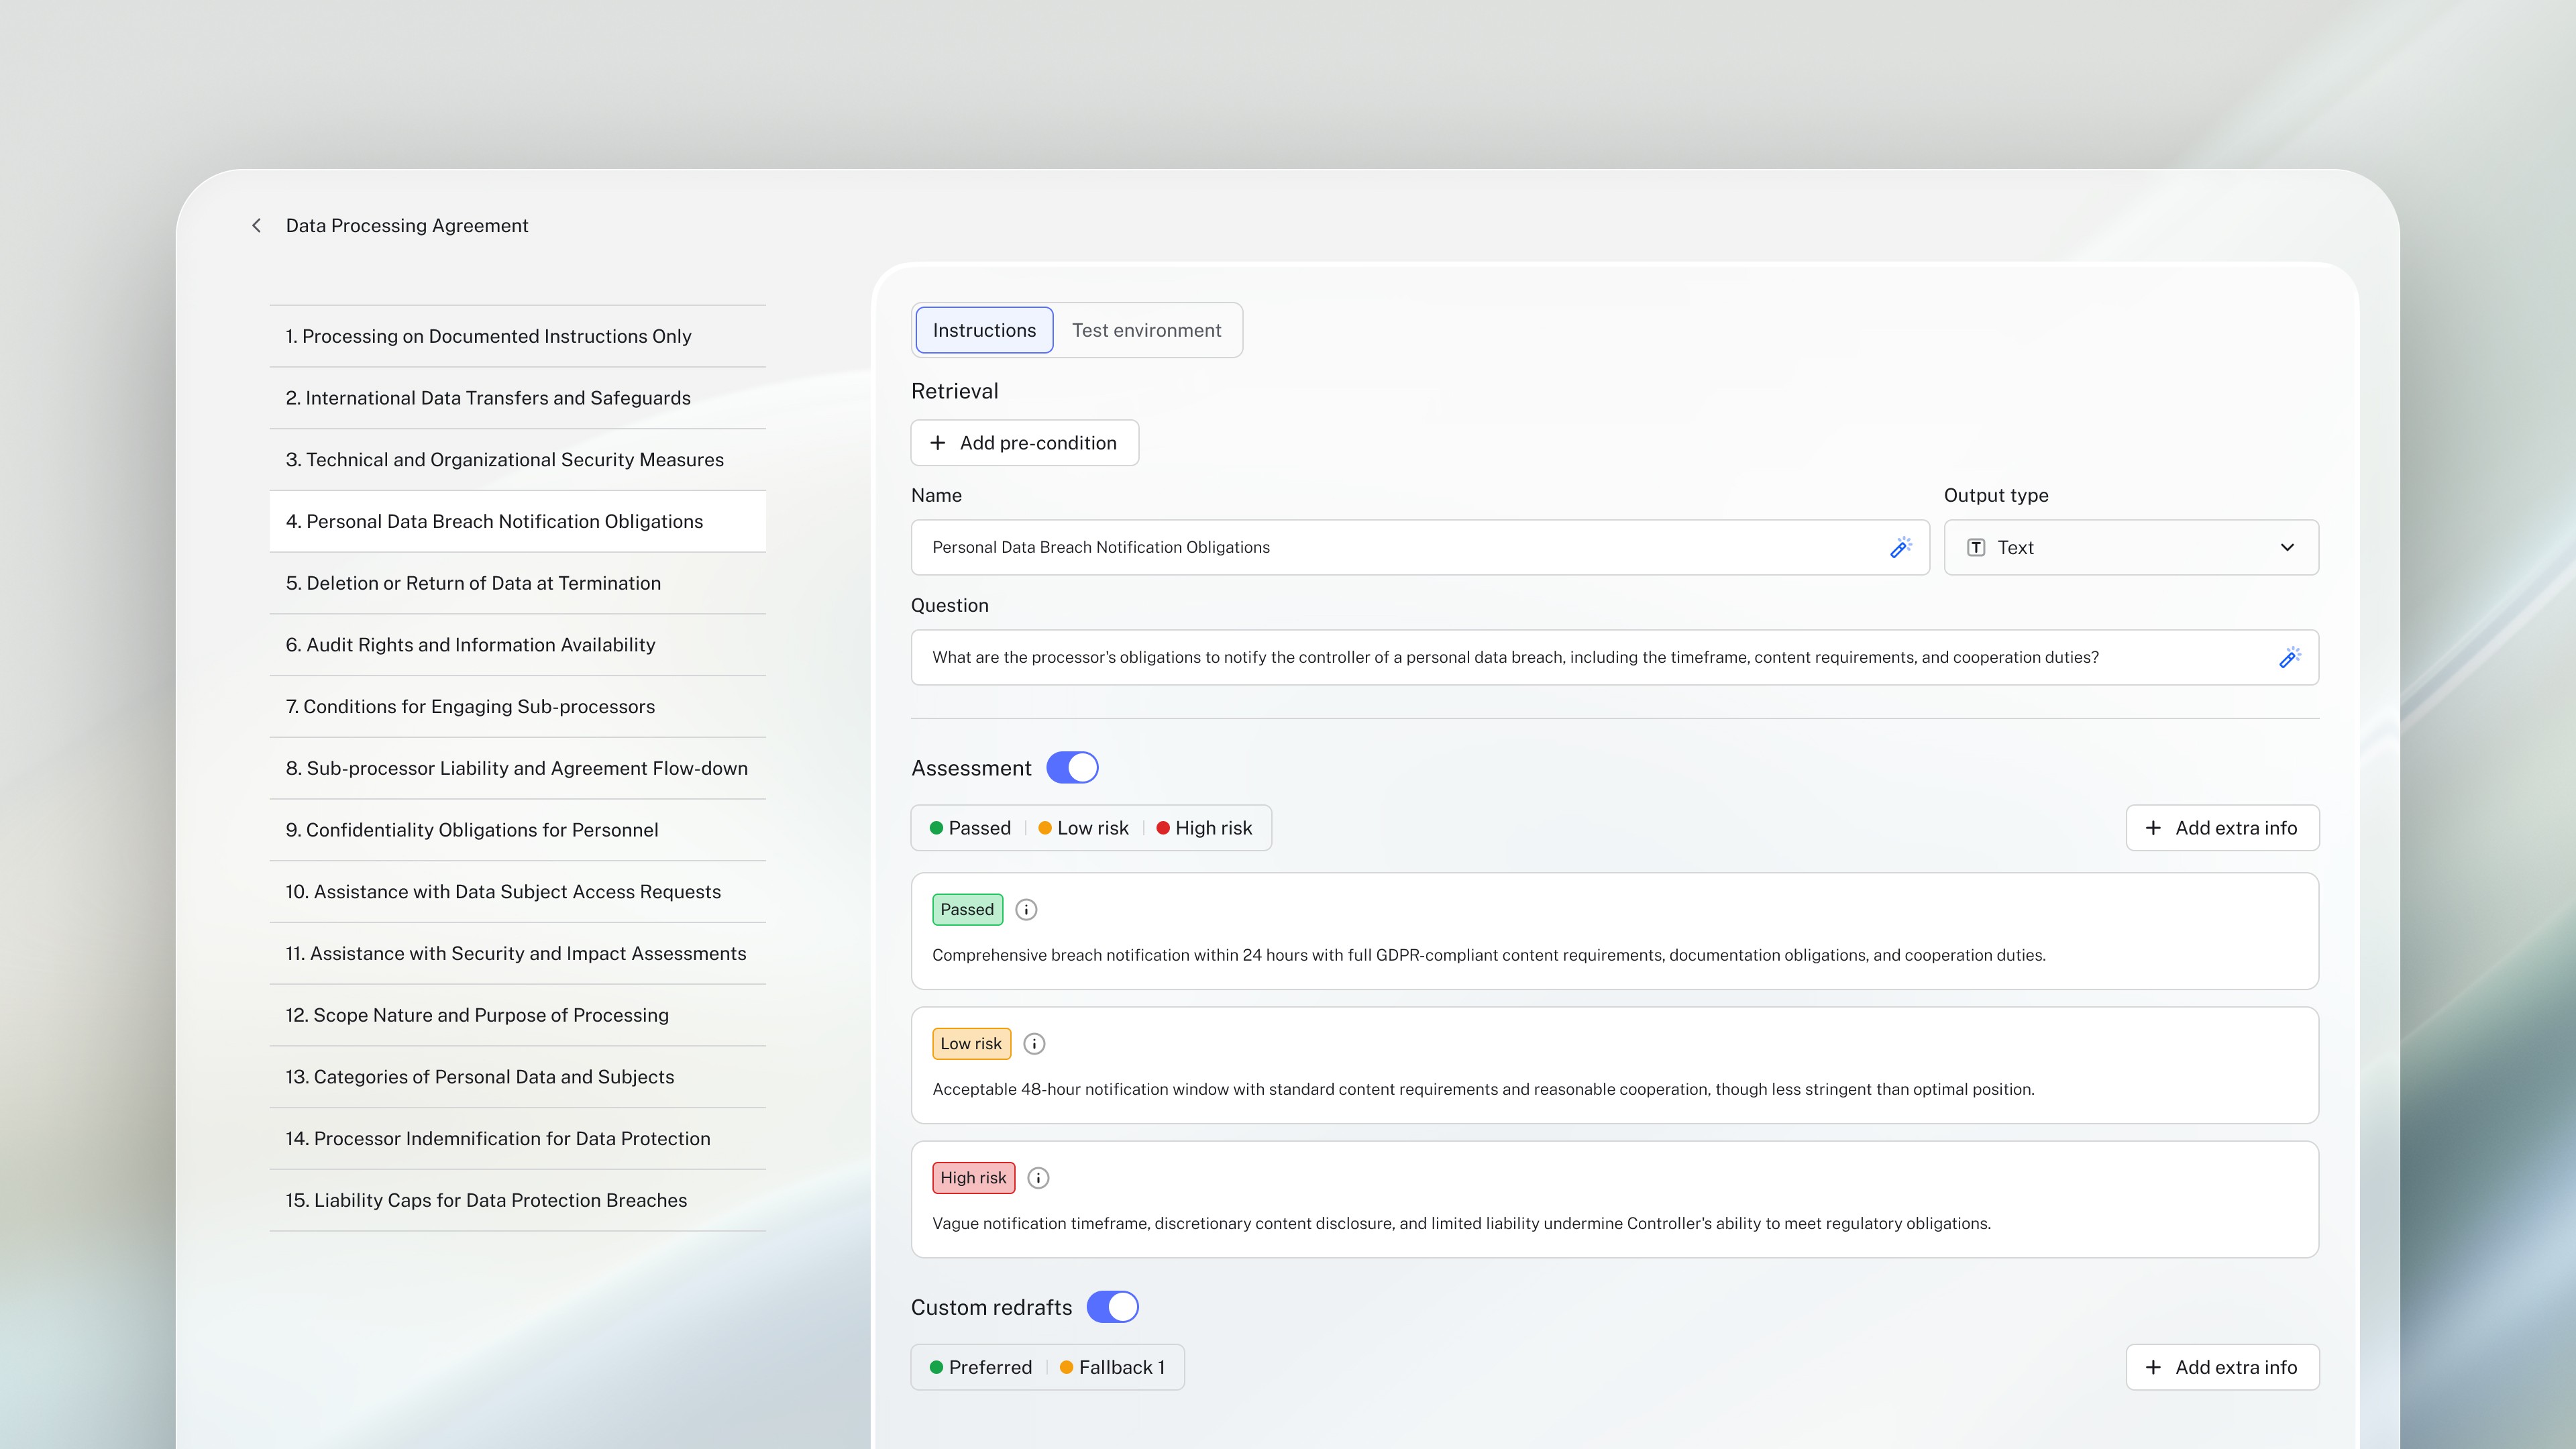
Task: Open item 7 Conditions for Engaging Sub-processors
Action: pyautogui.click(x=470, y=706)
